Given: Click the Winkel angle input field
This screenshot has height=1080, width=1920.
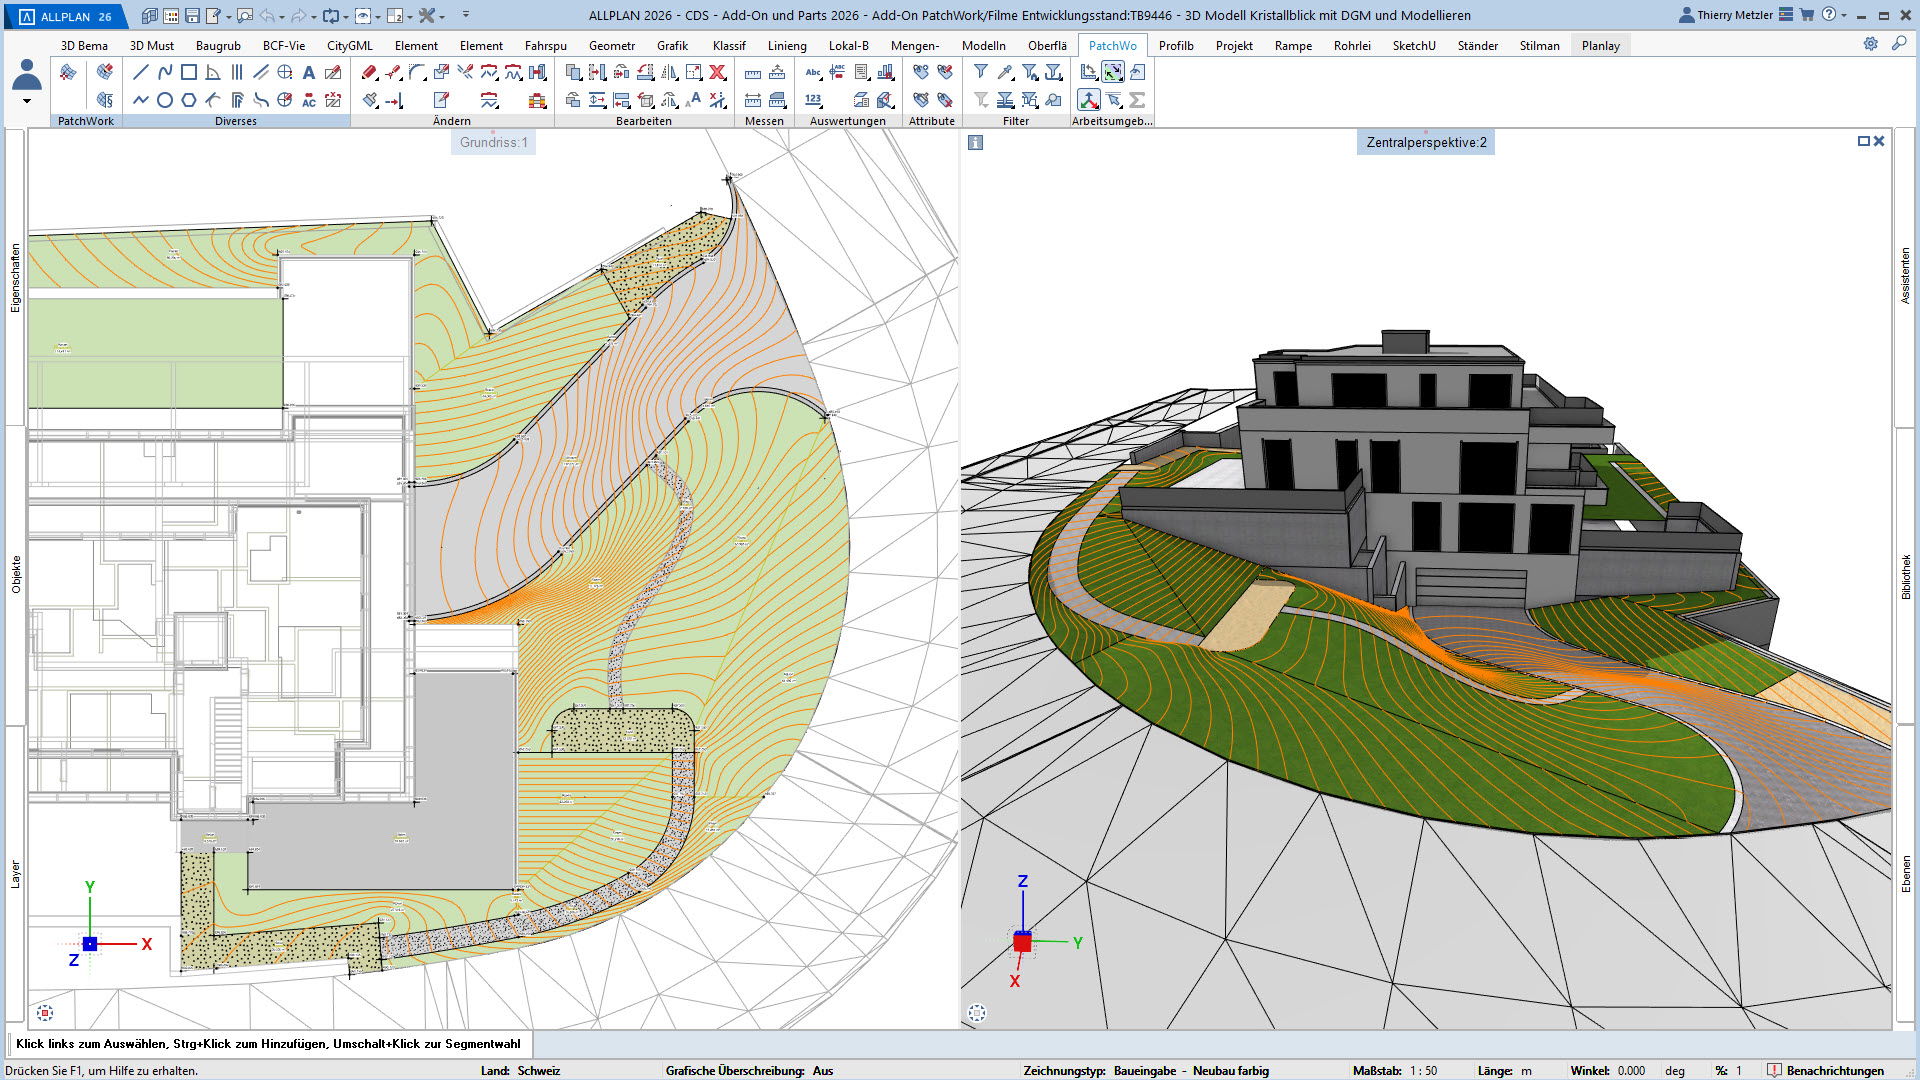Looking at the screenshot, I should 1631,1070.
